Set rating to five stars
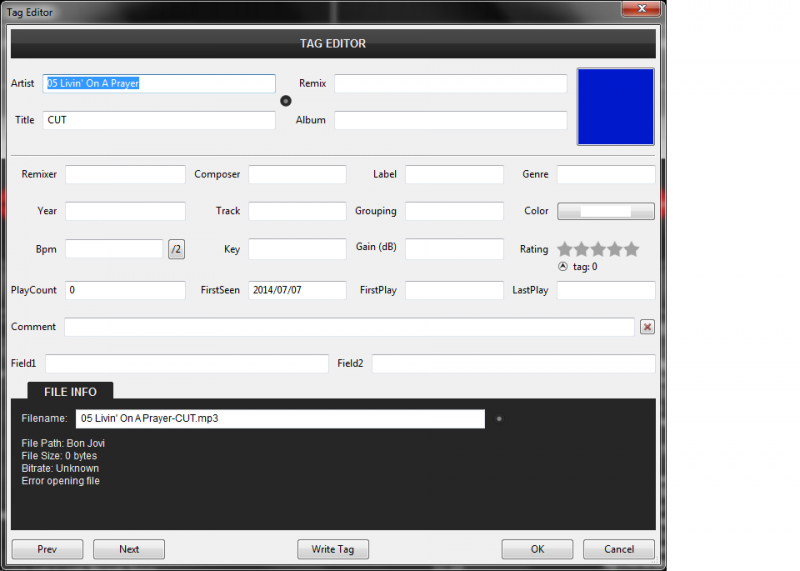This screenshot has height=571, width=800. (632, 249)
